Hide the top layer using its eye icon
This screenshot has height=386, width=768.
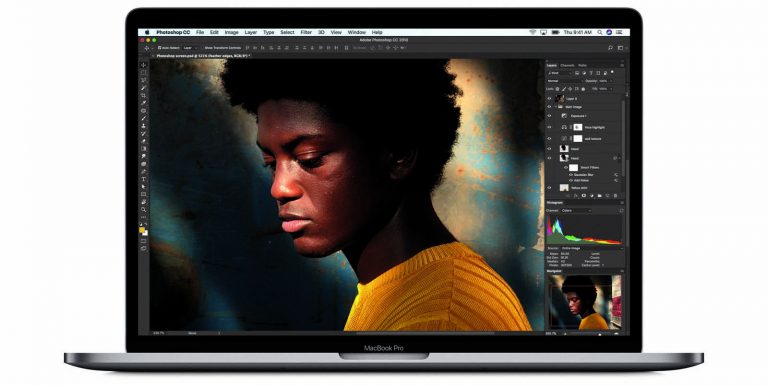click(x=549, y=98)
